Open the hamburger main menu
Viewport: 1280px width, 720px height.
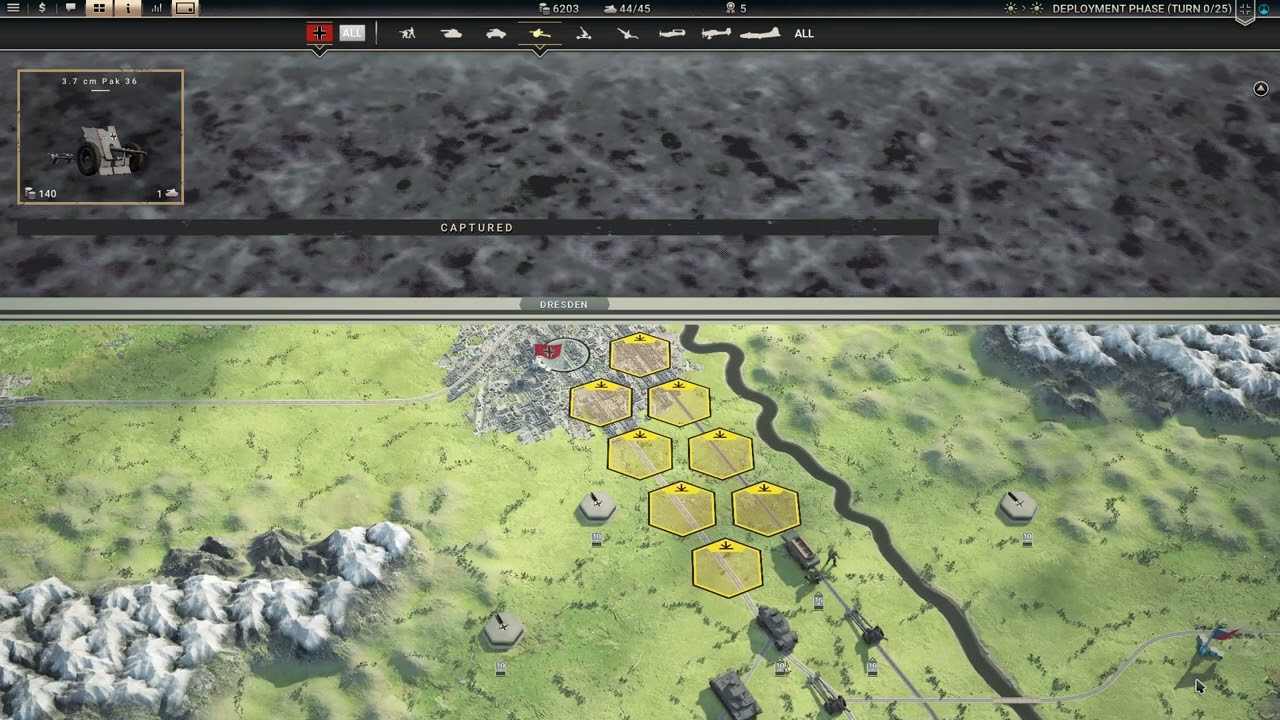[x=14, y=8]
